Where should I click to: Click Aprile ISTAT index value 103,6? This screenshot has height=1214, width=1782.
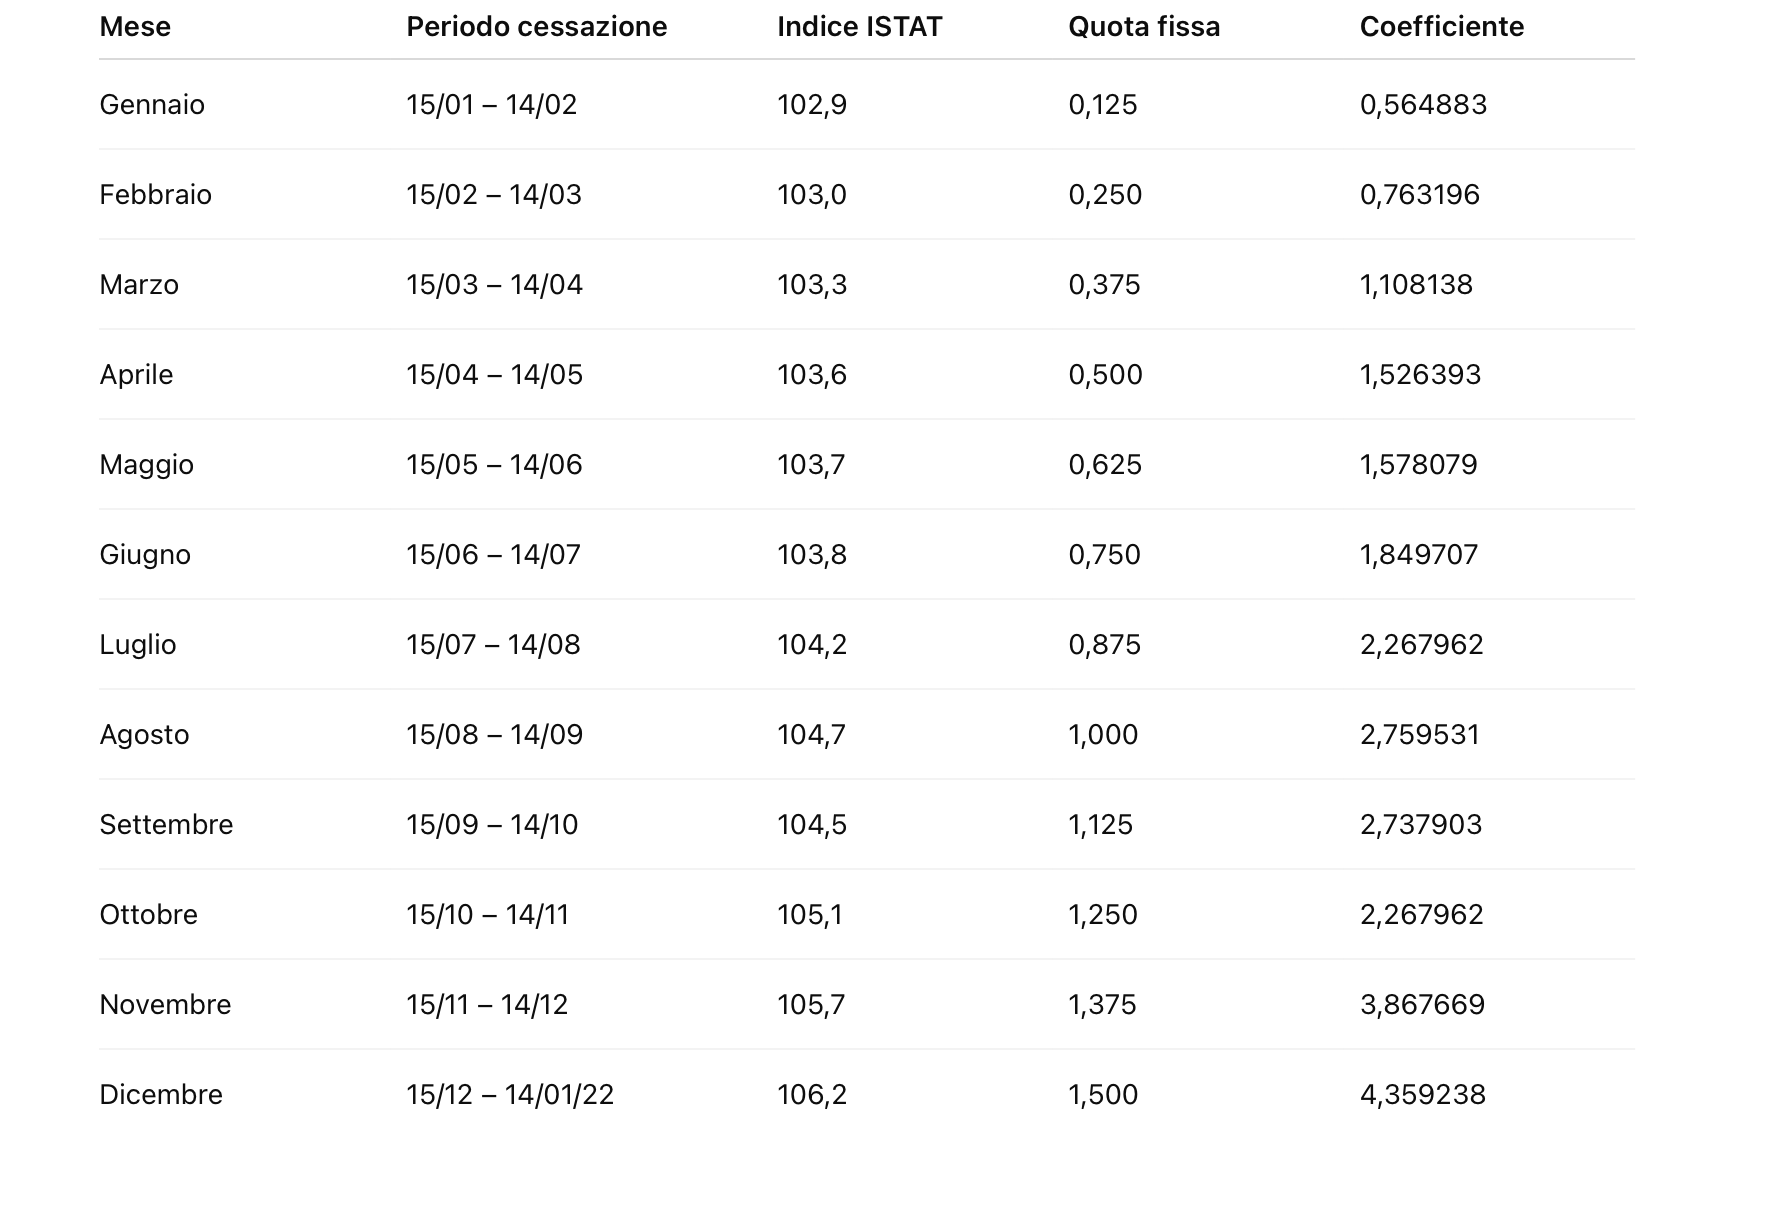click(x=811, y=375)
